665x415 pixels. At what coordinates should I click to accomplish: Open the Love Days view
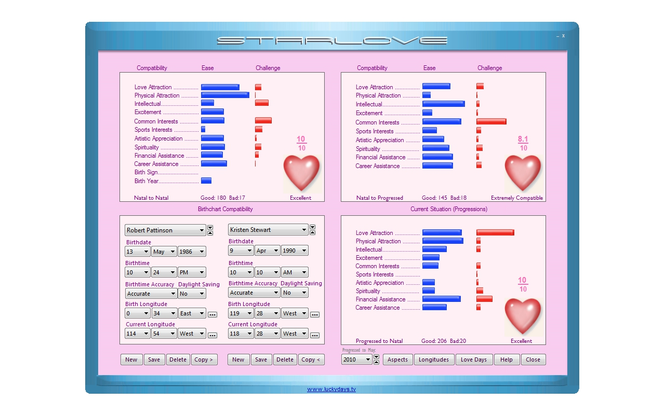474,358
